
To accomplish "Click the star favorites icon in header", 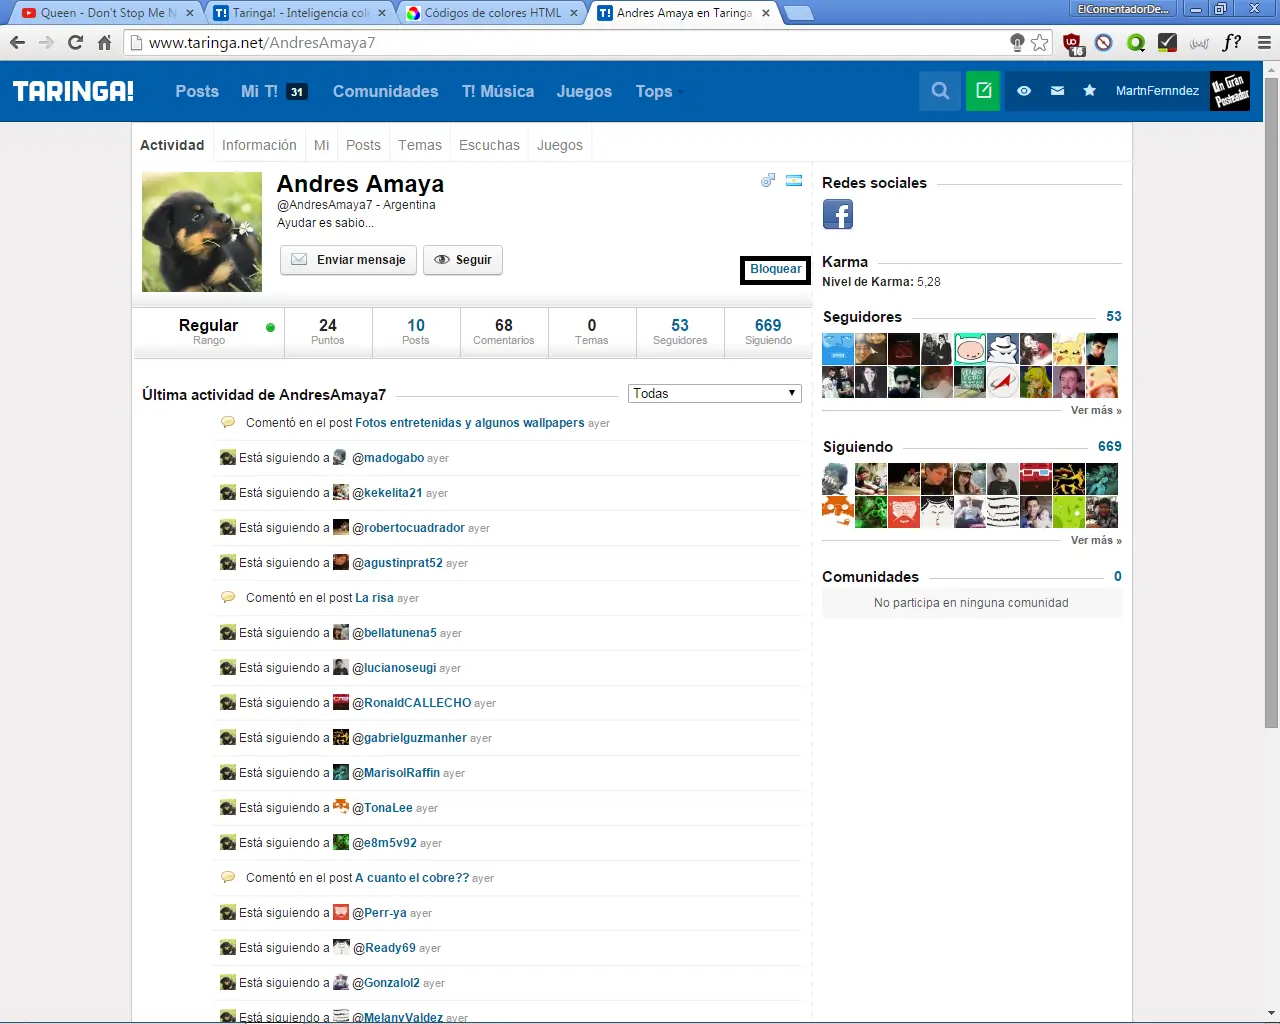I will pos(1090,91).
